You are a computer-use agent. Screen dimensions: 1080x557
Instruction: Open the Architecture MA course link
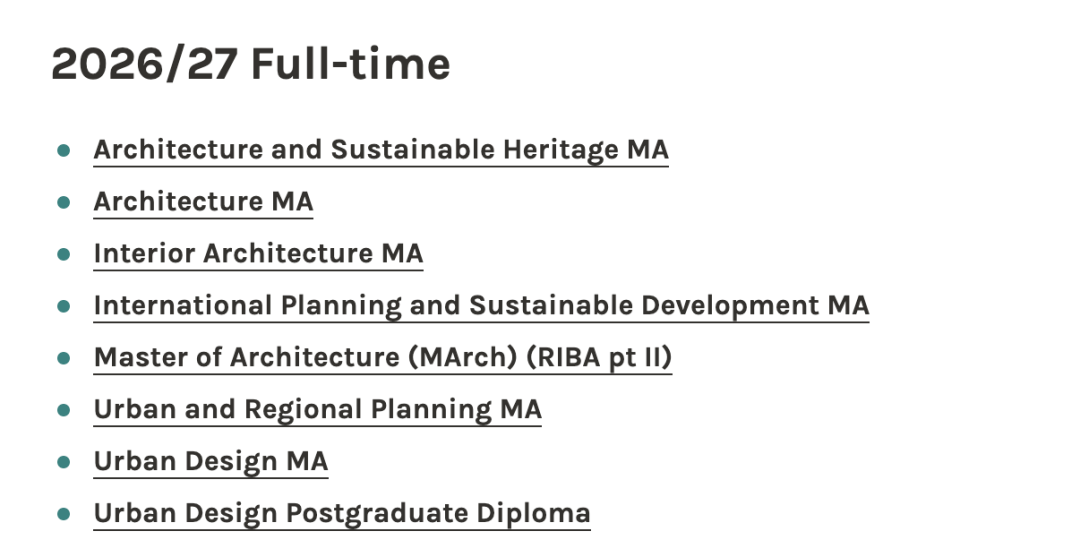point(203,202)
